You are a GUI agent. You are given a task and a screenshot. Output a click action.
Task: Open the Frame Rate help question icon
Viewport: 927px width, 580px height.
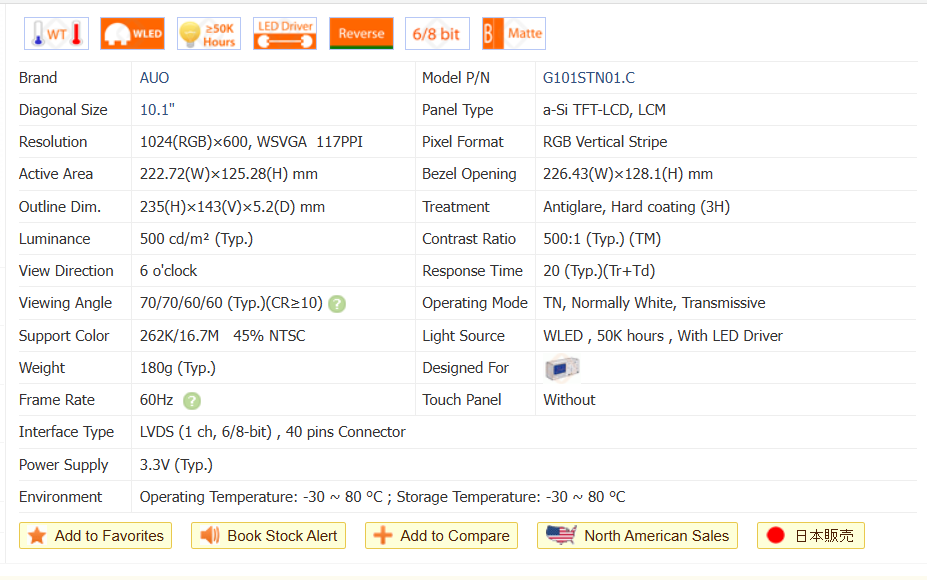192,401
